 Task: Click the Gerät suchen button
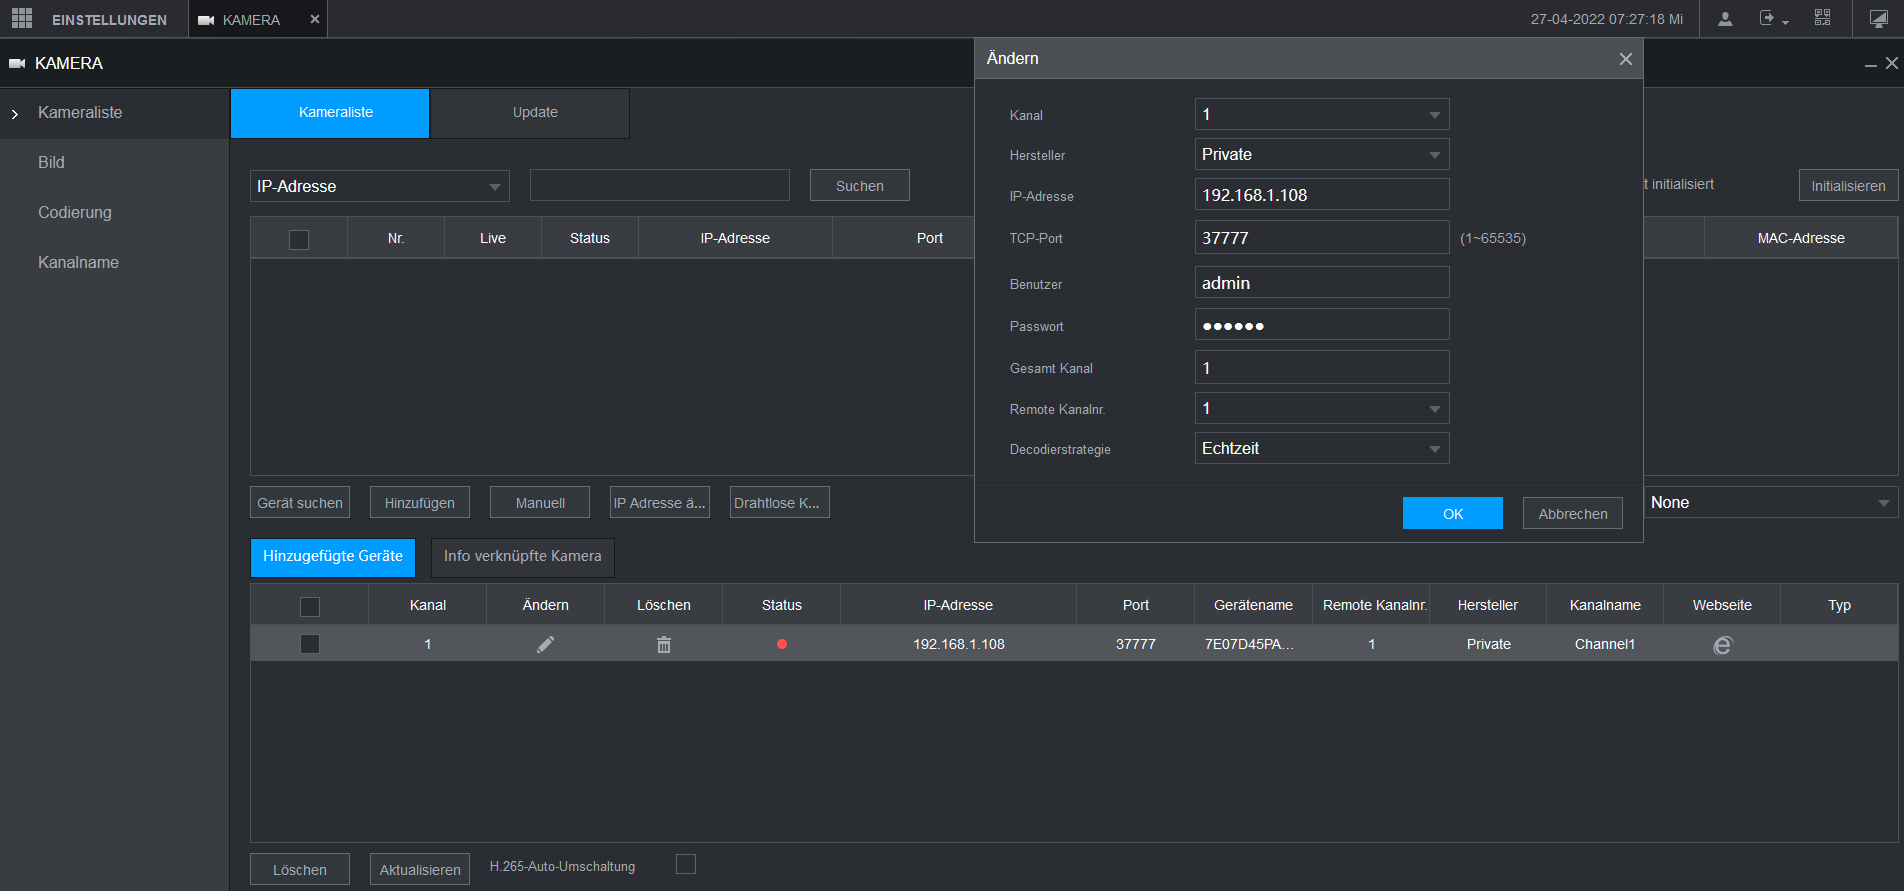pos(299,503)
